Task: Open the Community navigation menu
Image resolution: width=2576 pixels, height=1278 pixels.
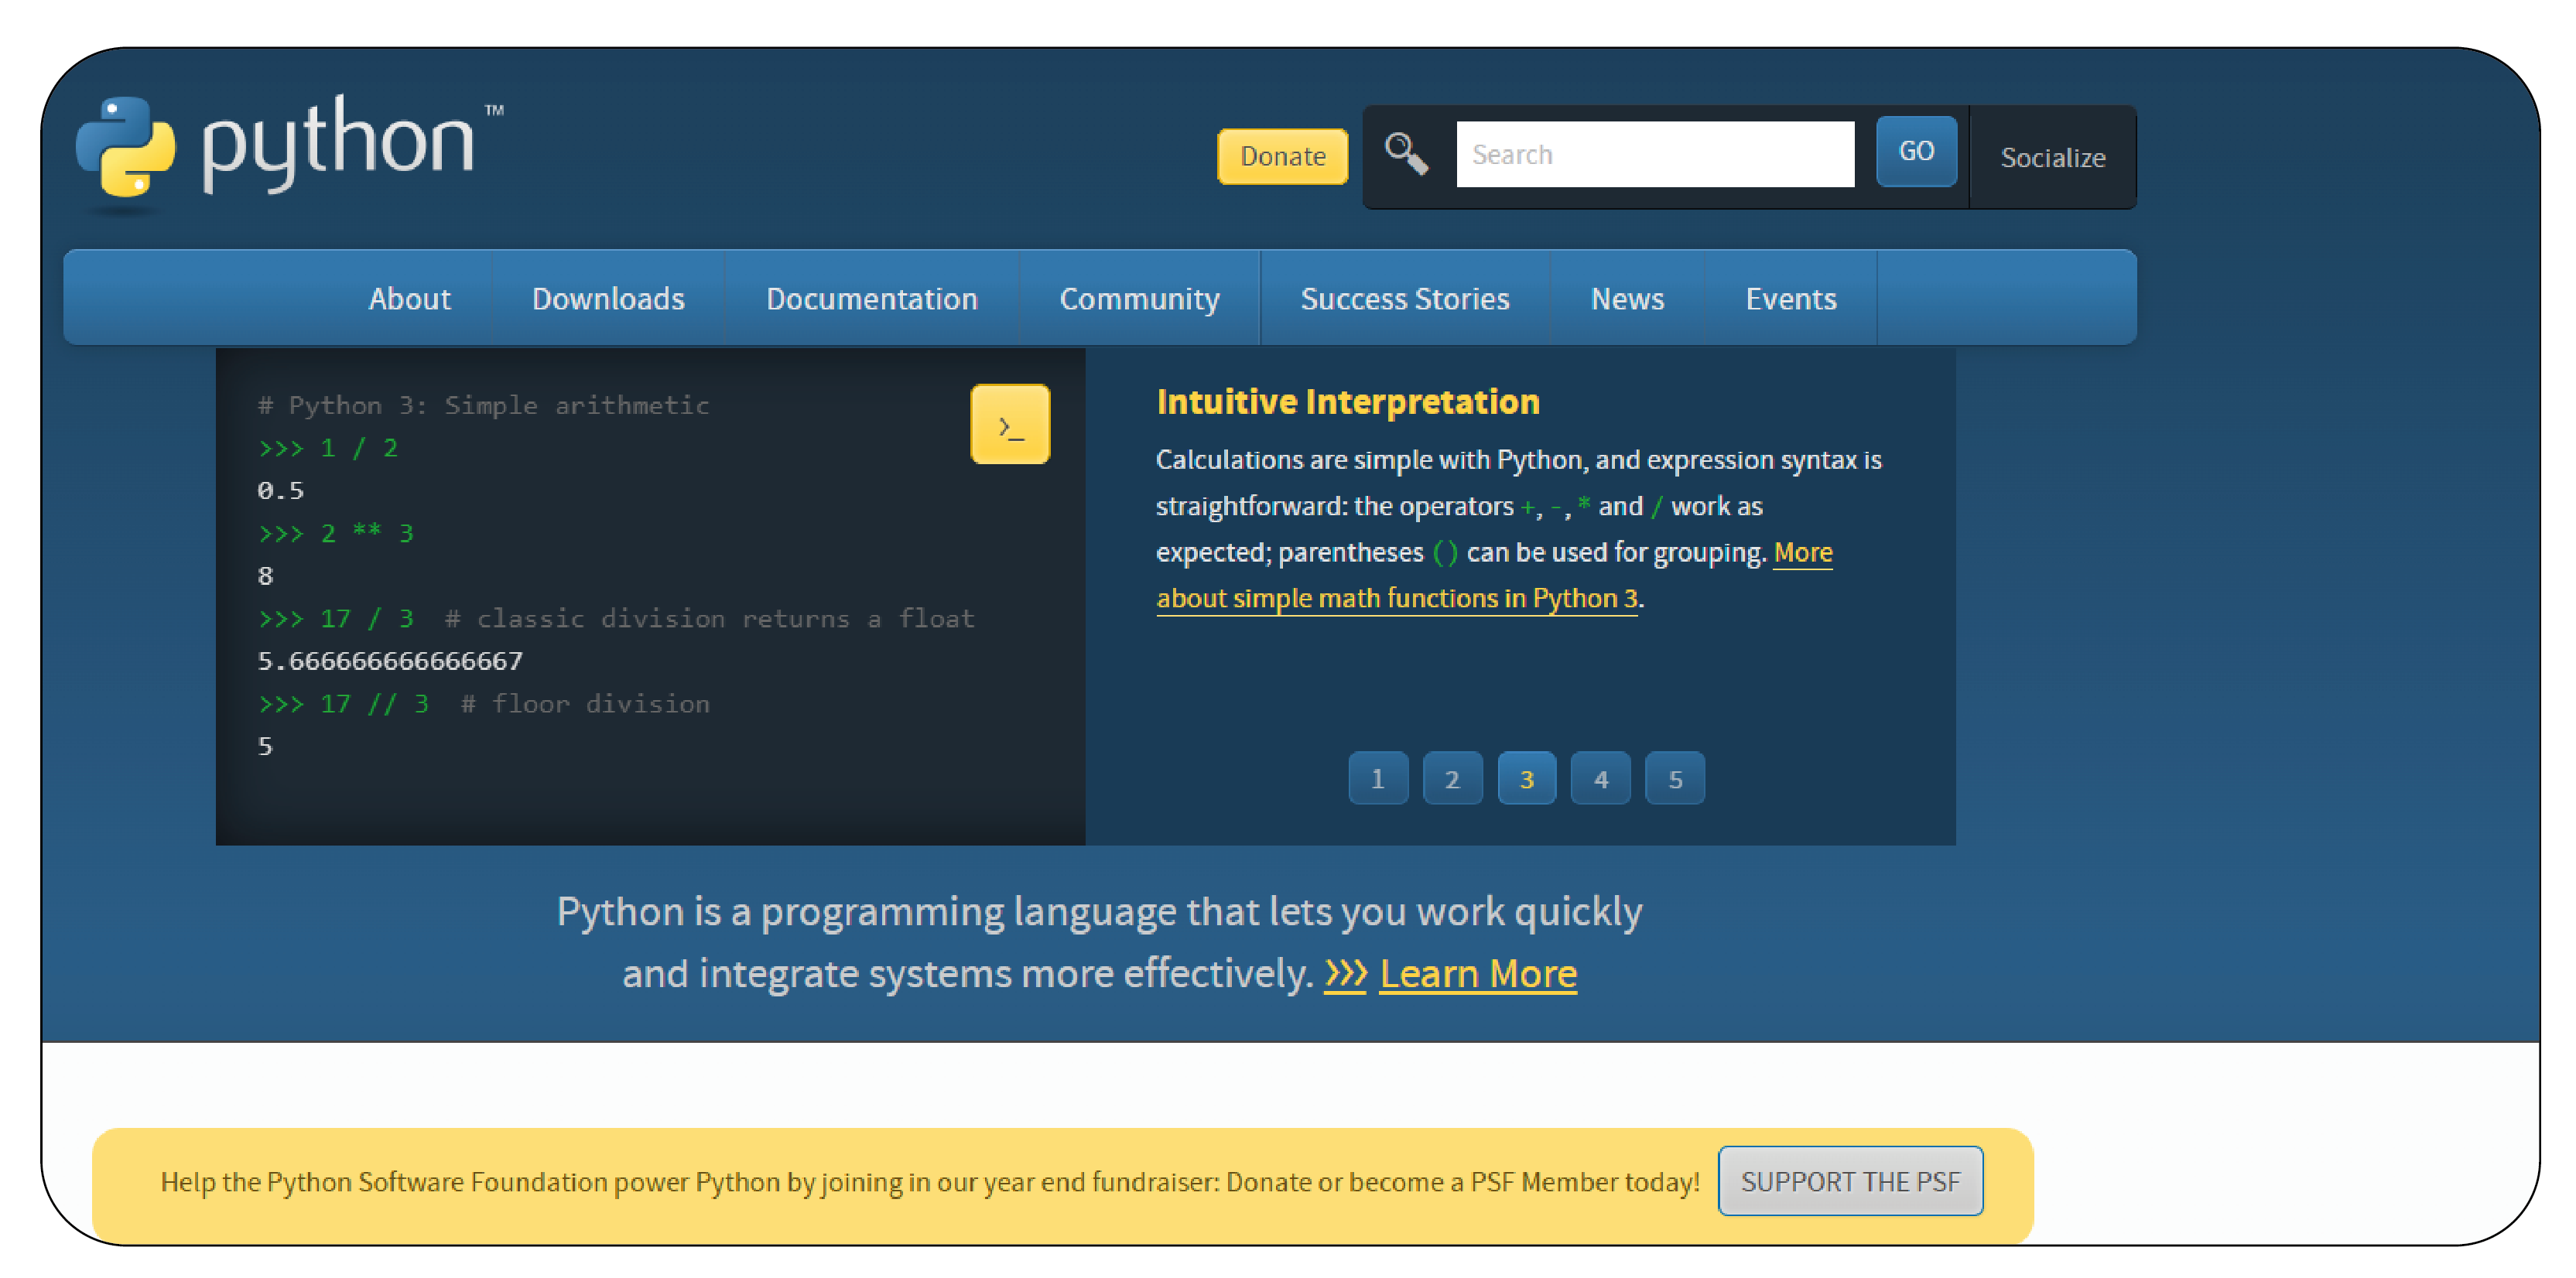Action: 1138,299
